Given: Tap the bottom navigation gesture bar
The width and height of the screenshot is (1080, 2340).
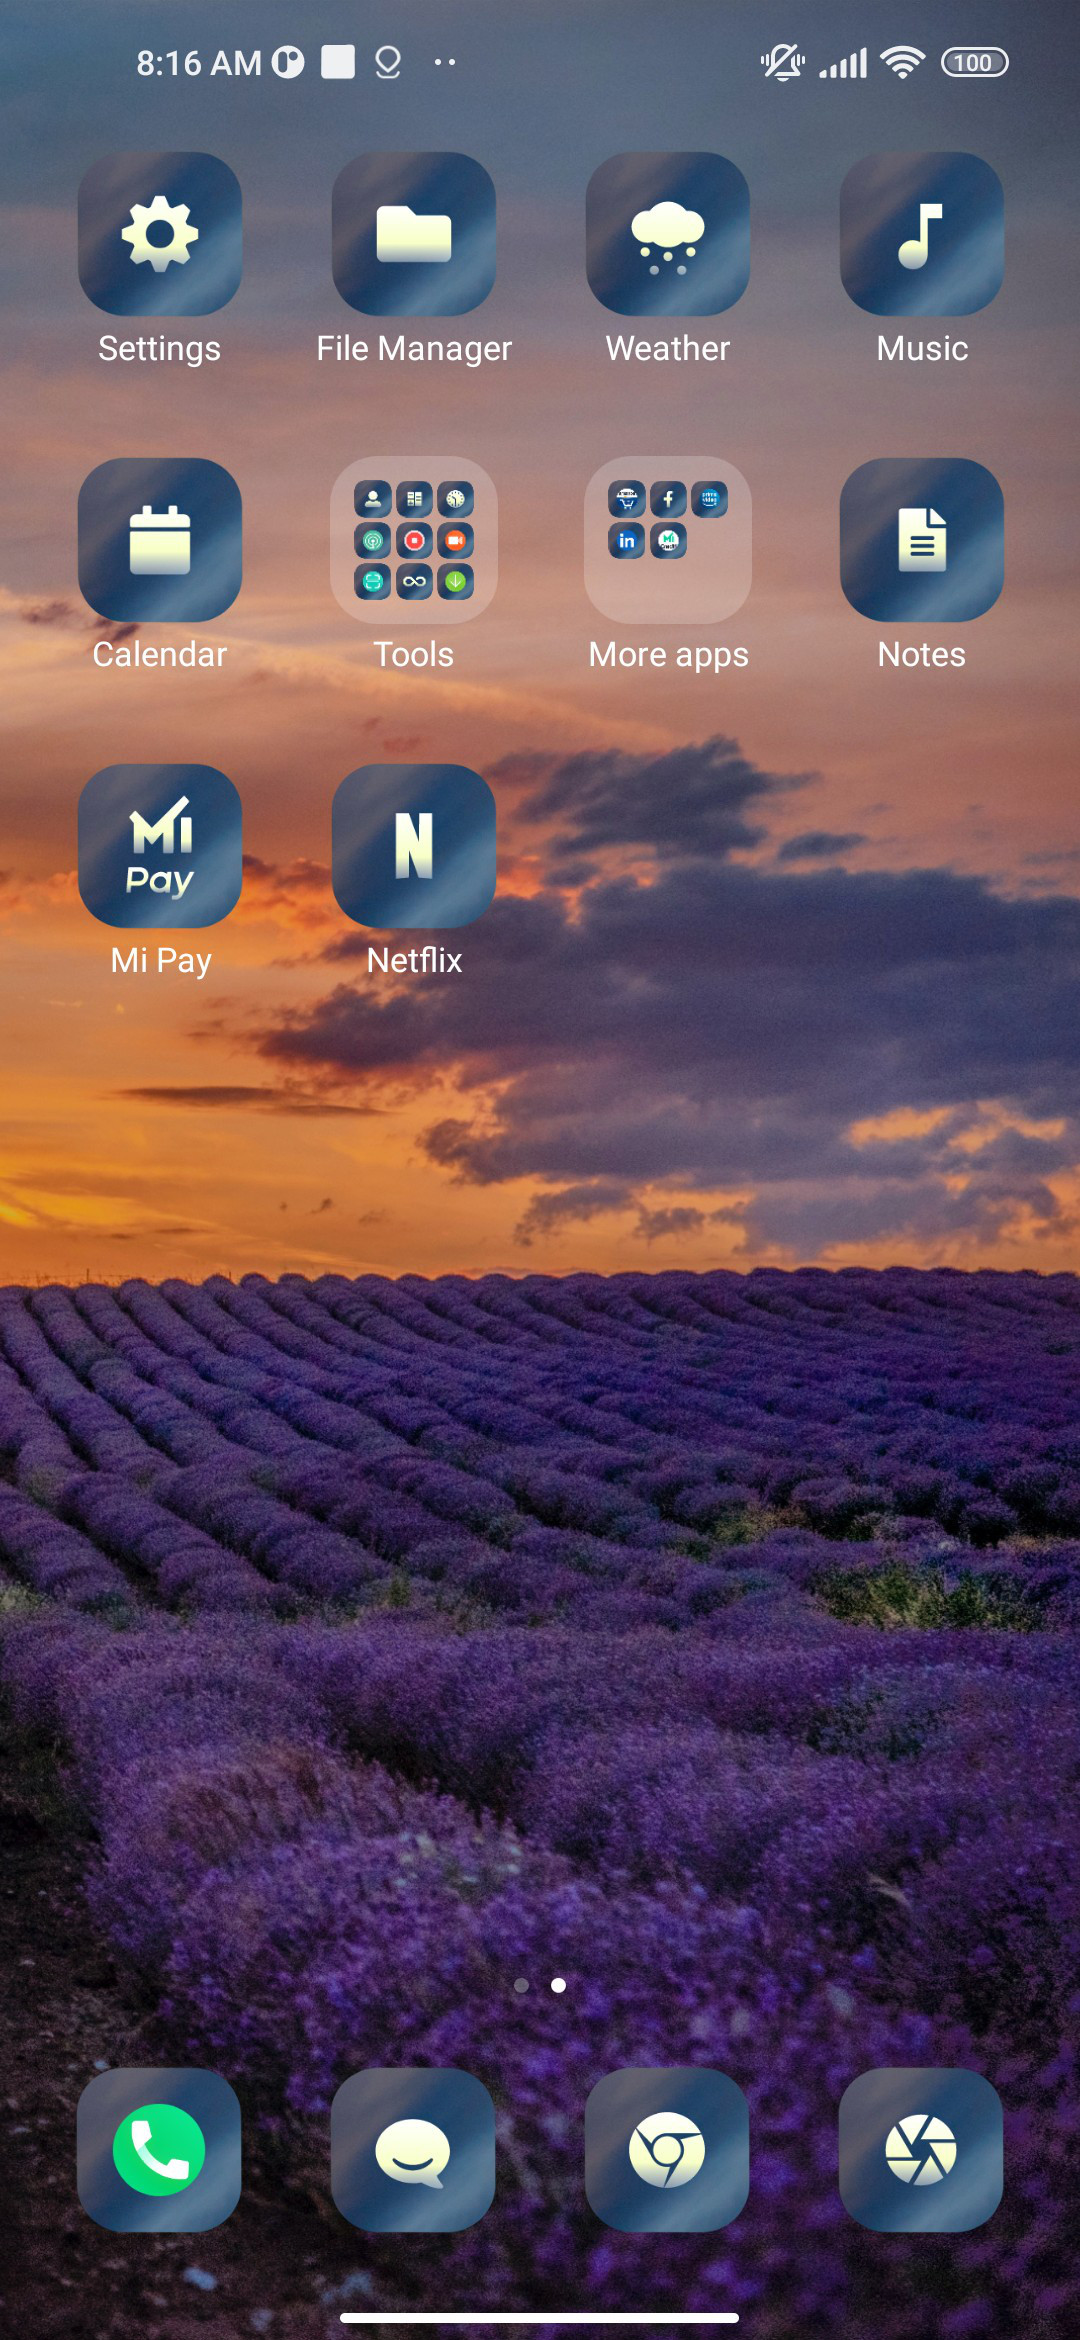Looking at the screenshot, I should tap(540, 2318).
